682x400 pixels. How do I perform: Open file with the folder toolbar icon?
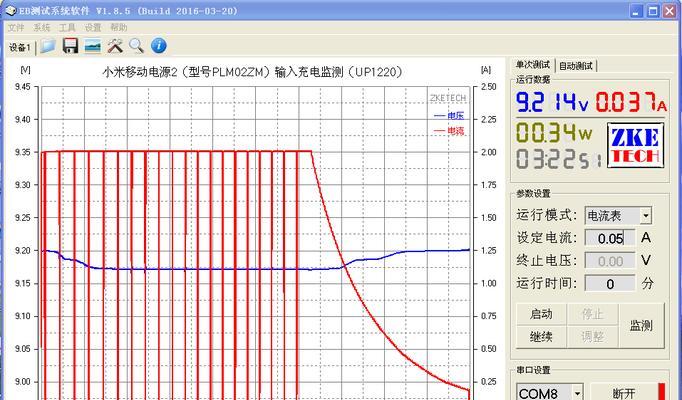[48, 46]
